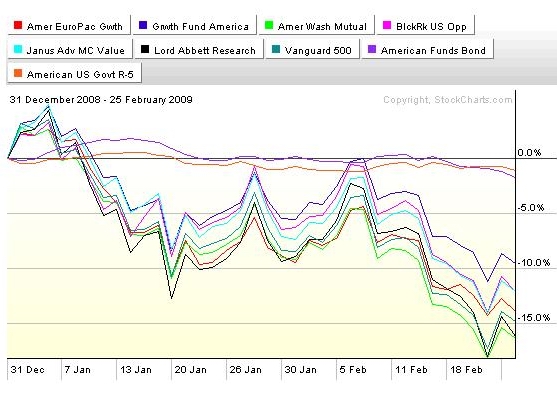Click the 20 Jan date axis label

[x=190, y=370]
